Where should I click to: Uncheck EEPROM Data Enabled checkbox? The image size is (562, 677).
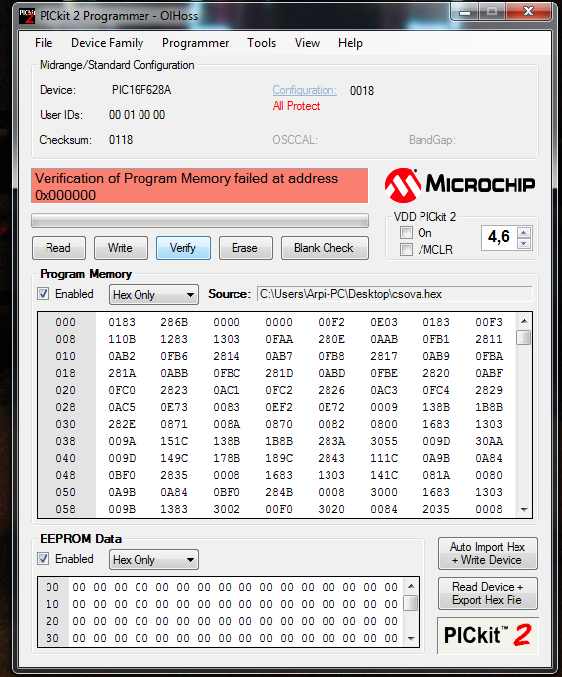[x=43, y=559]
